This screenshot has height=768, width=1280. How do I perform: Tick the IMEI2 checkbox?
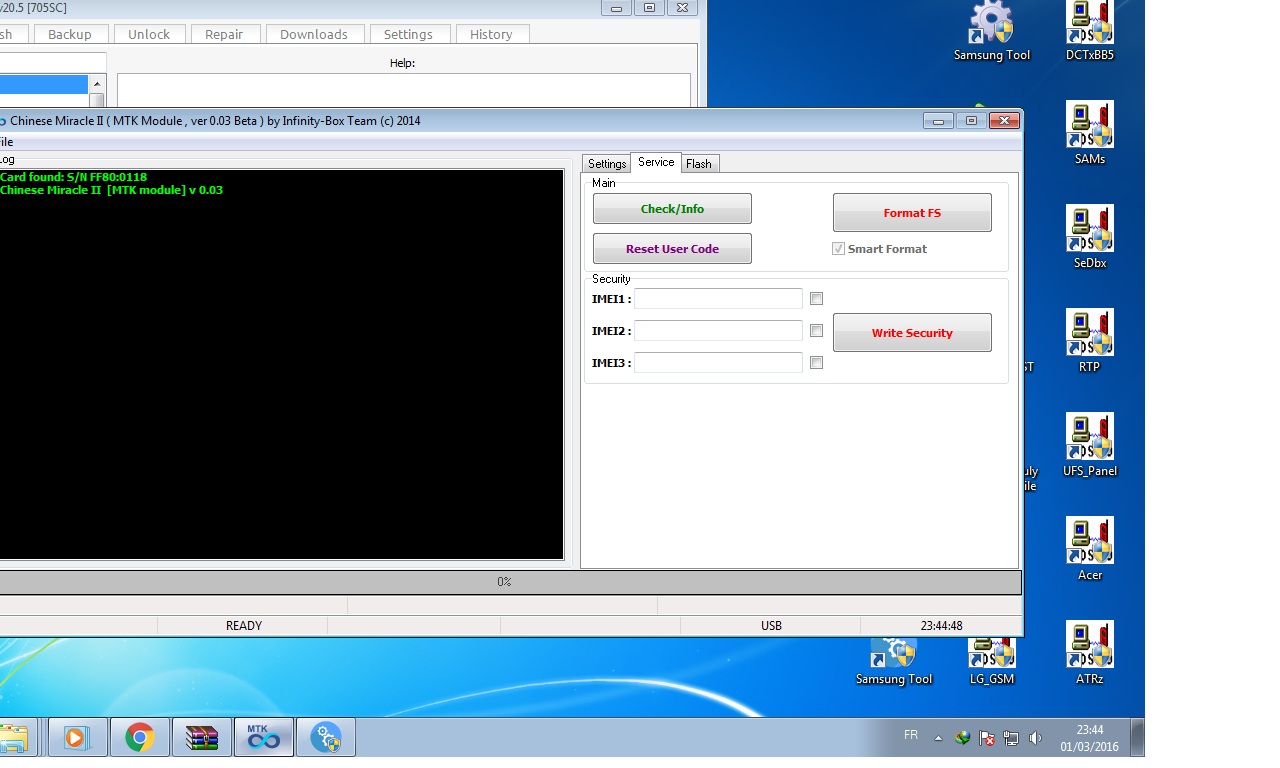pyautogui.click(x=816, y=331)
